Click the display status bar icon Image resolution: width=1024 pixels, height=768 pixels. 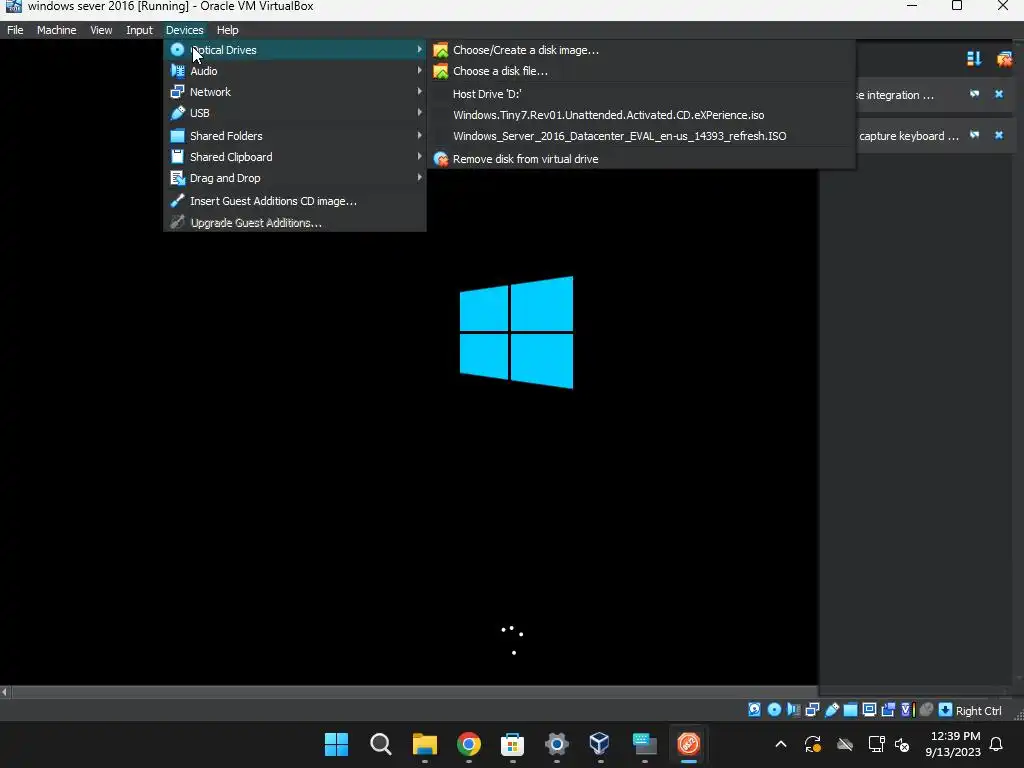[869, 710]
